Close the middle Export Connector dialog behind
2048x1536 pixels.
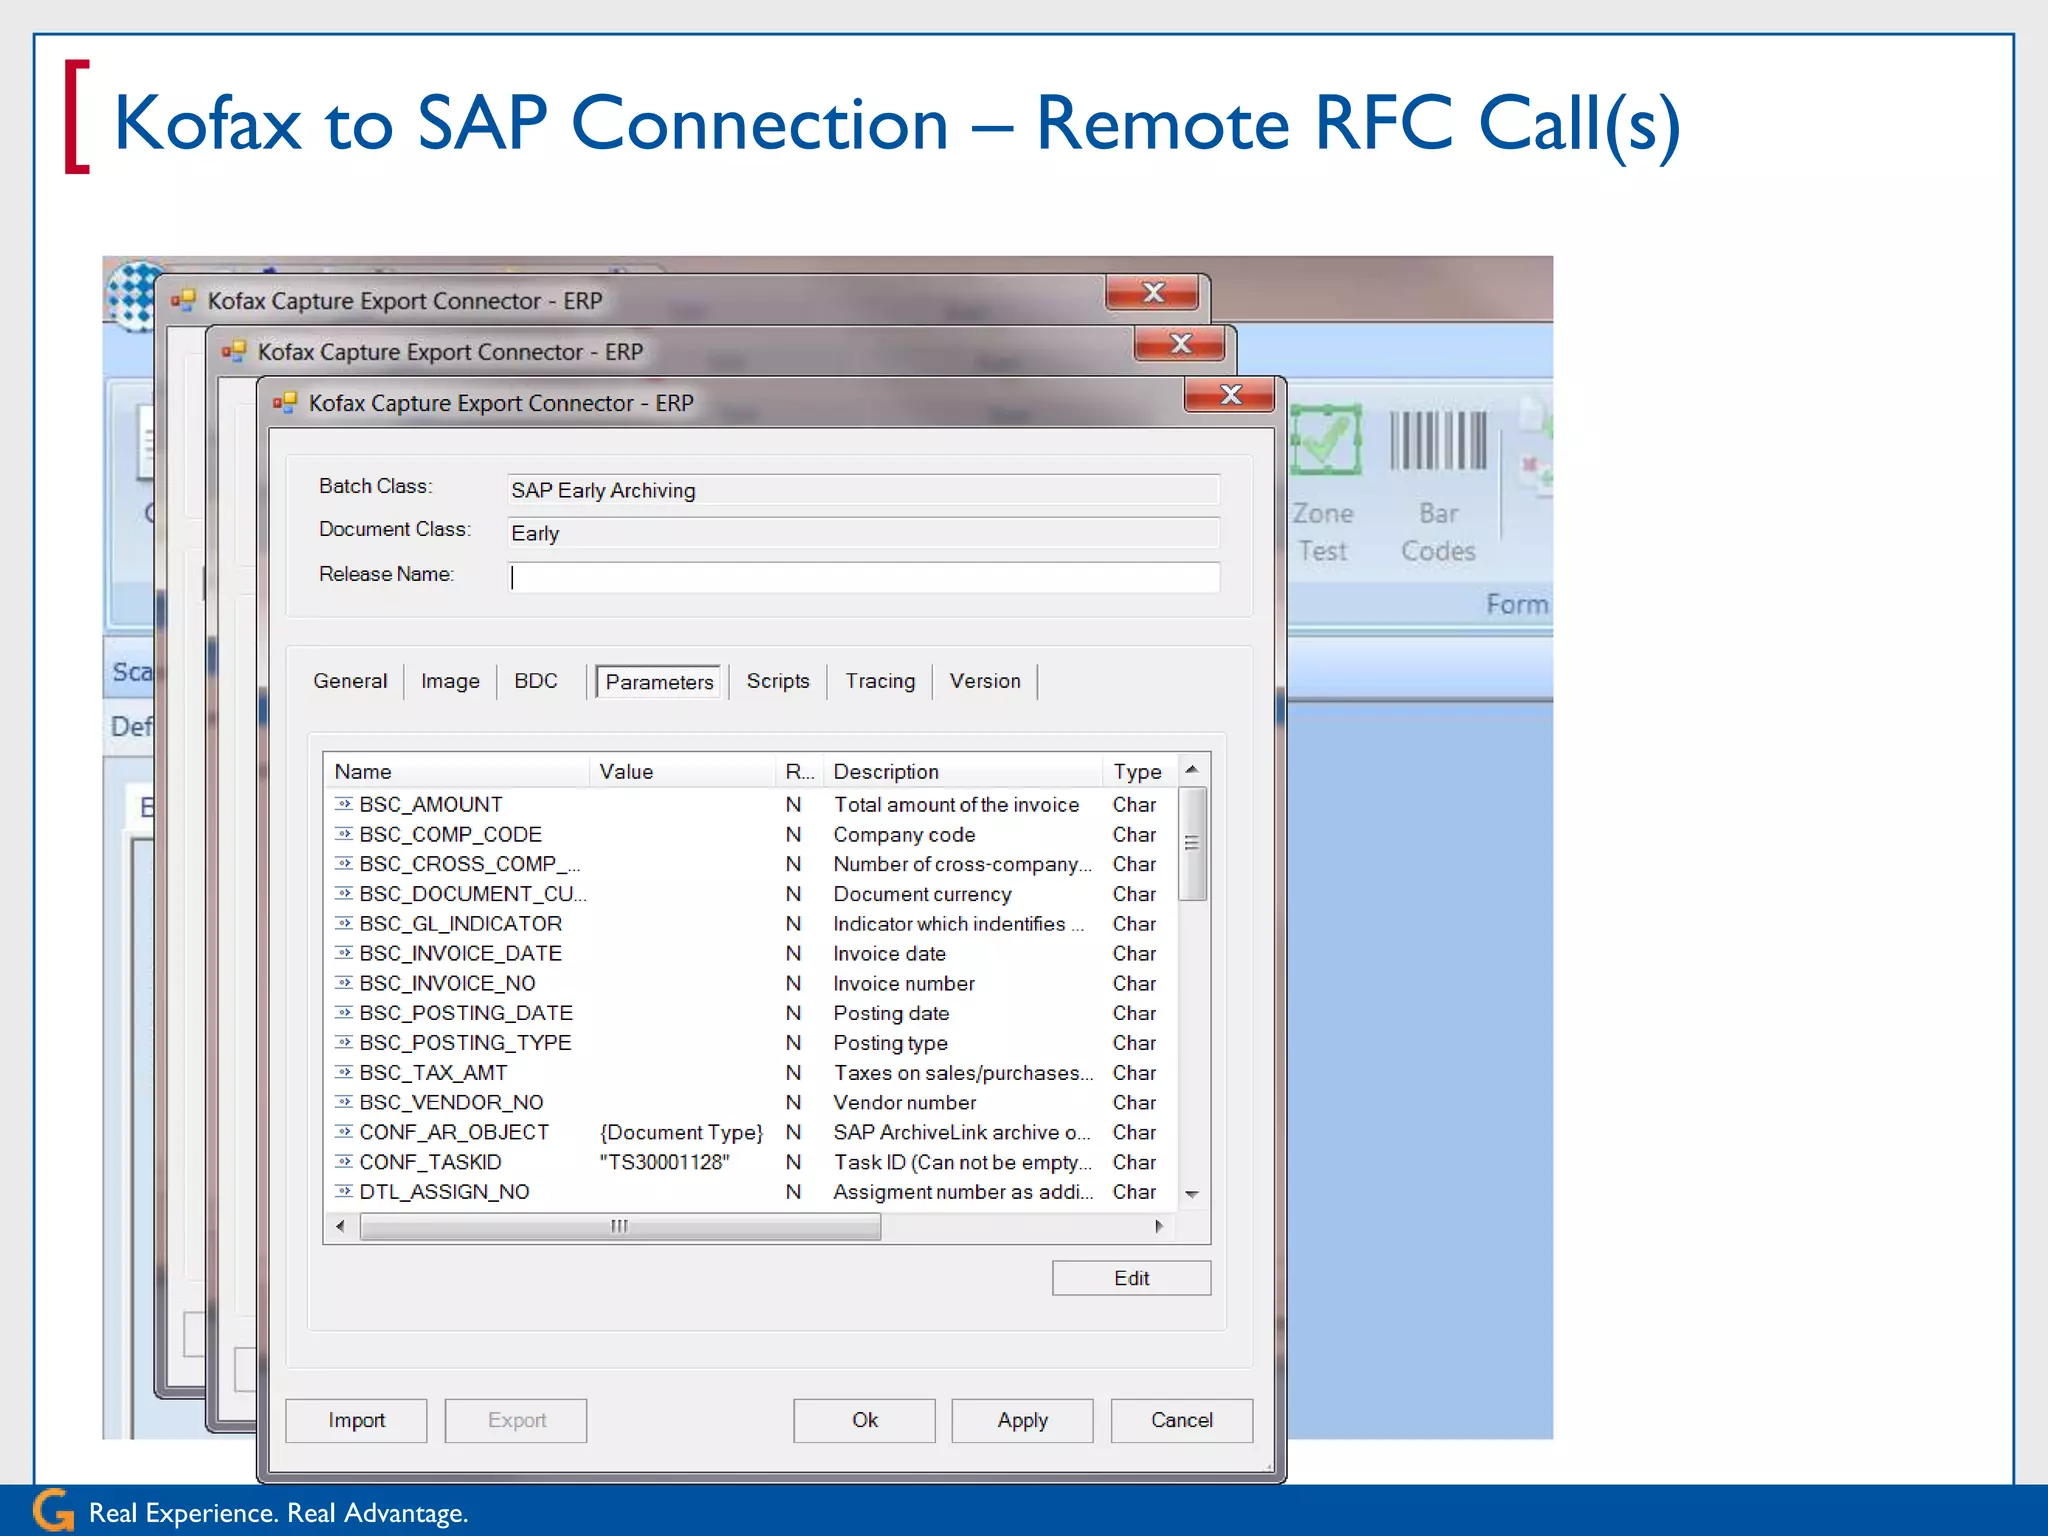[1180, 344]
